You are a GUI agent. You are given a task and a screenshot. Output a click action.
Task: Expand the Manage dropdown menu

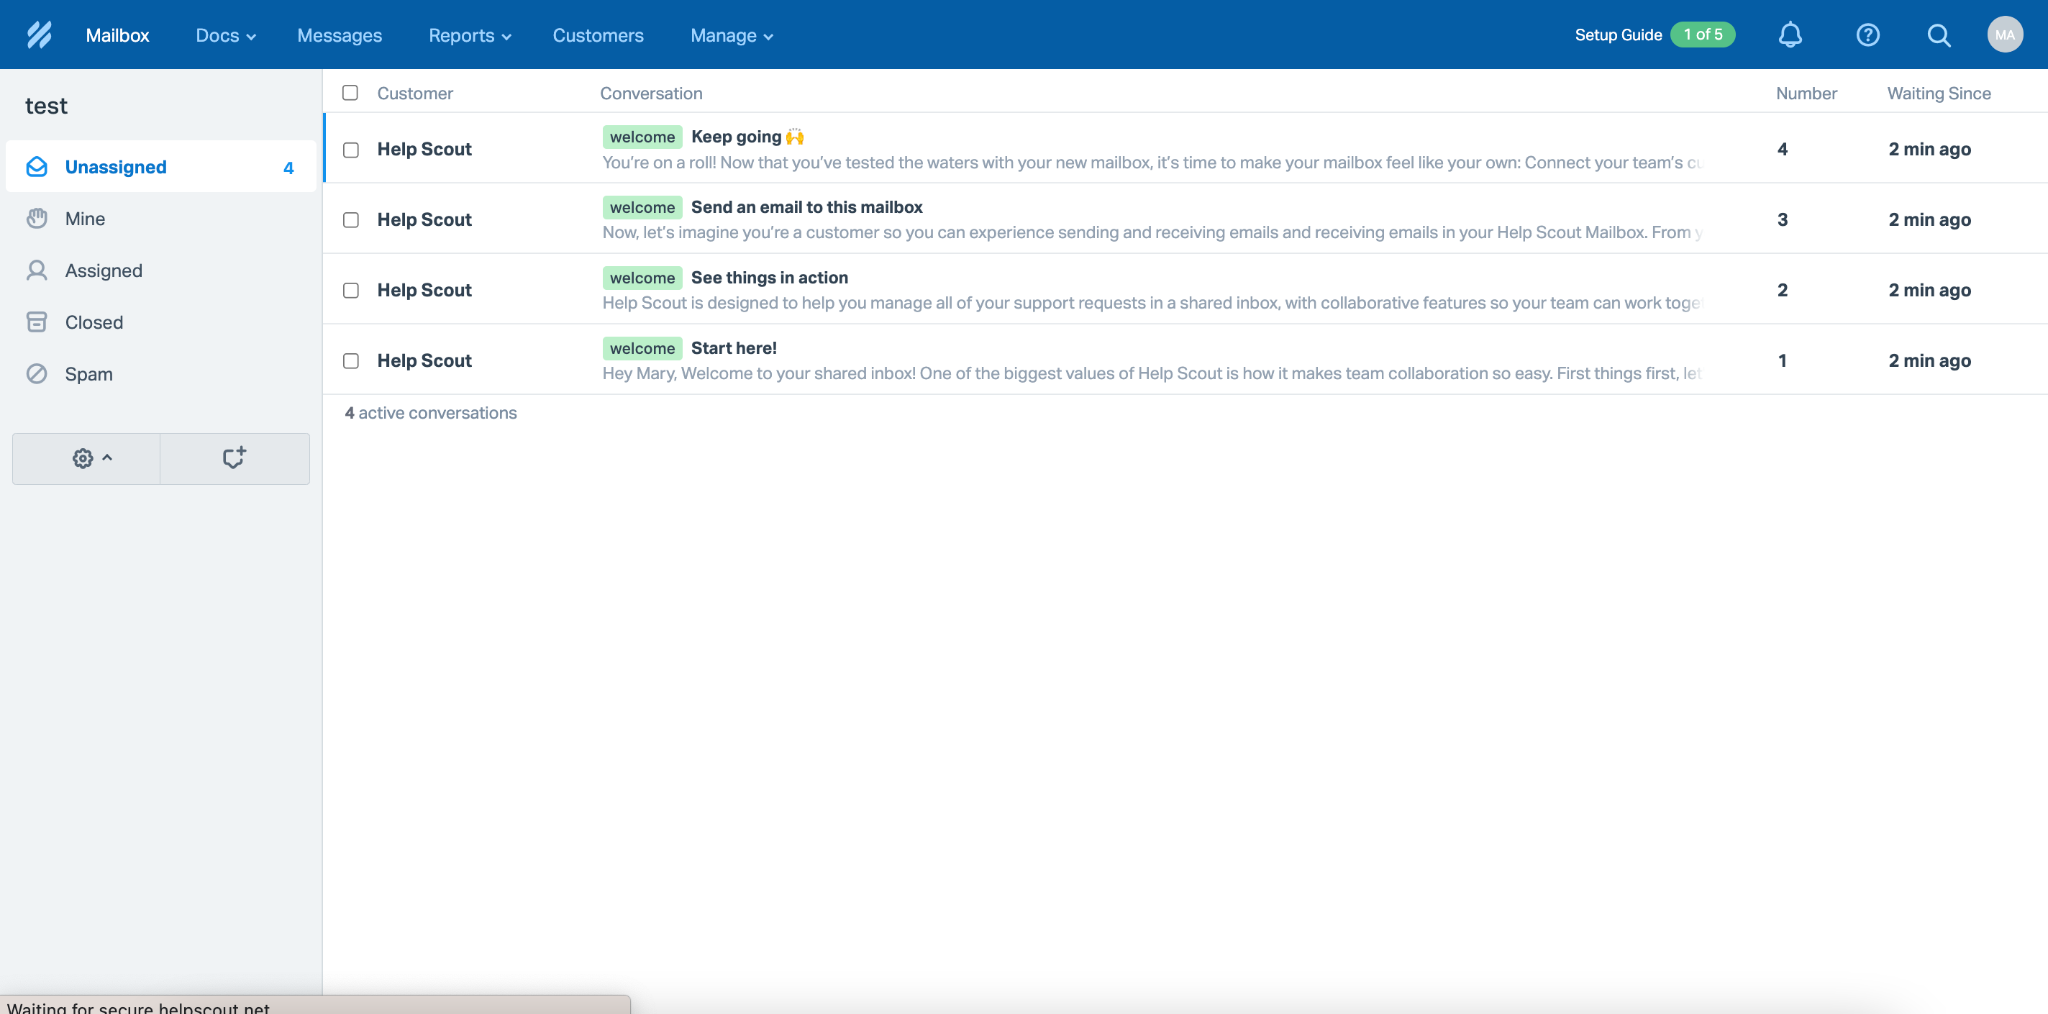732,35
